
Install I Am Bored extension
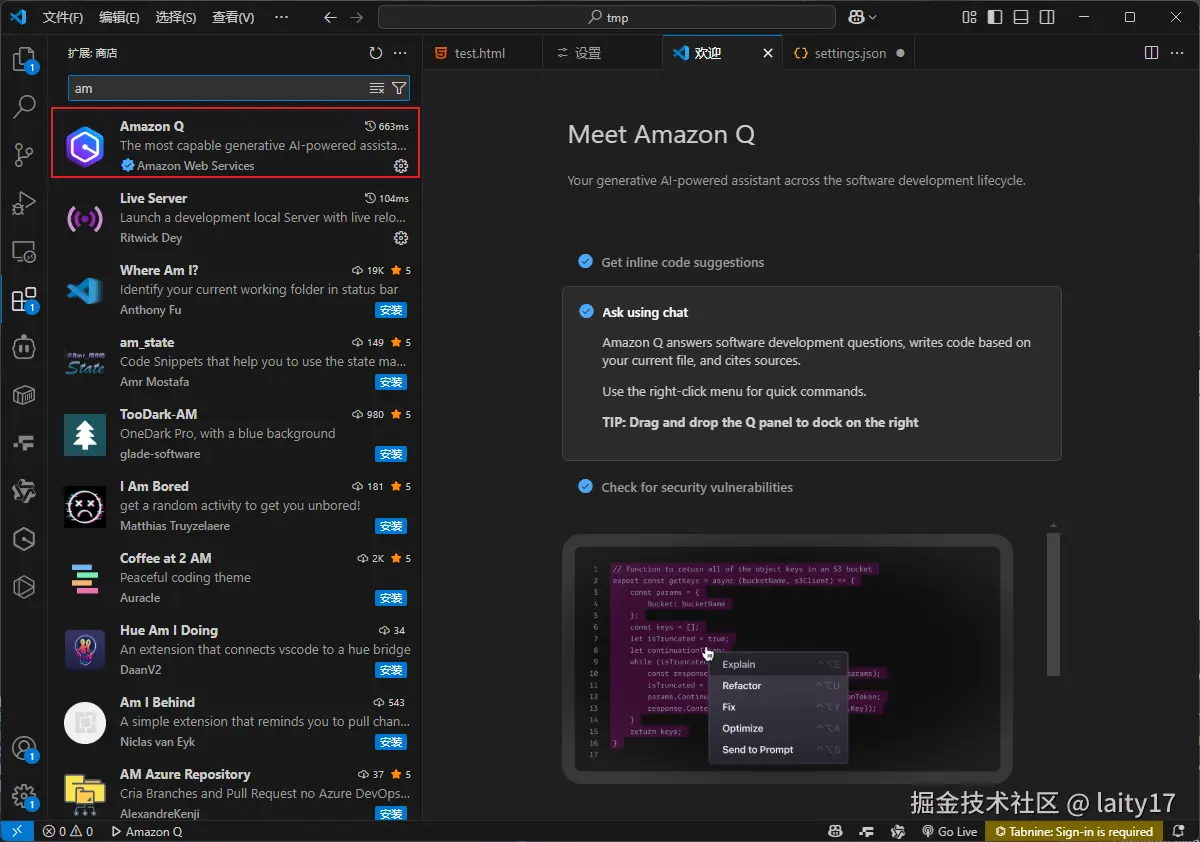pos(391,526)
